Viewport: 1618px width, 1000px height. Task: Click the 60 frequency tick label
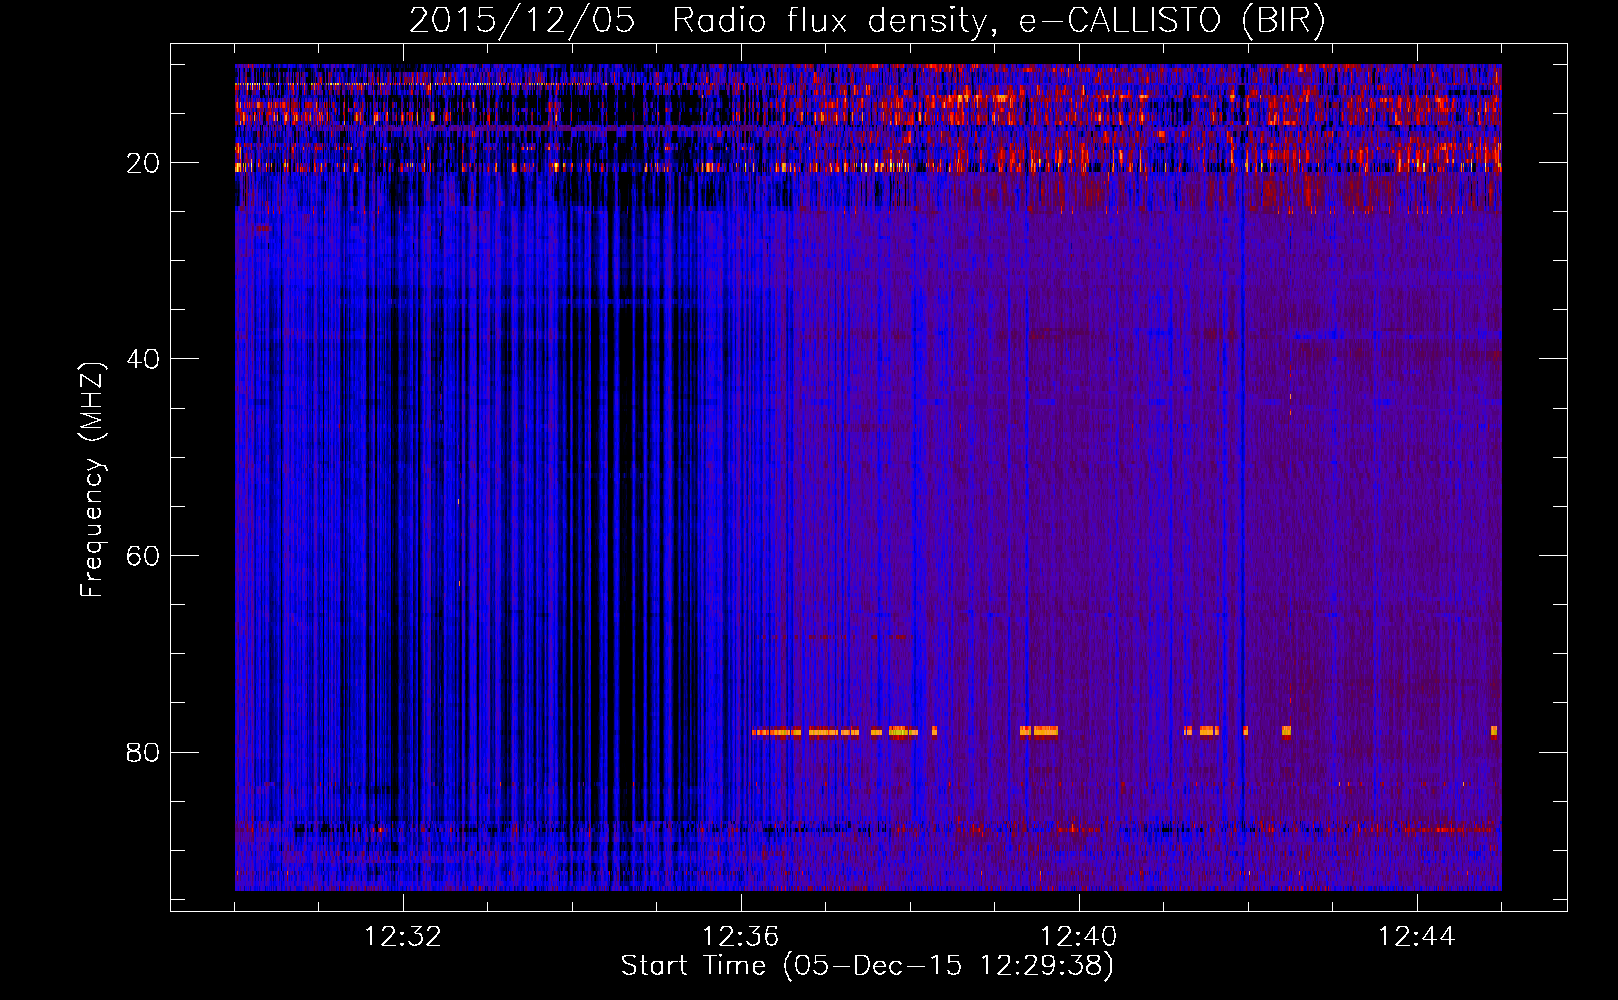143,556
